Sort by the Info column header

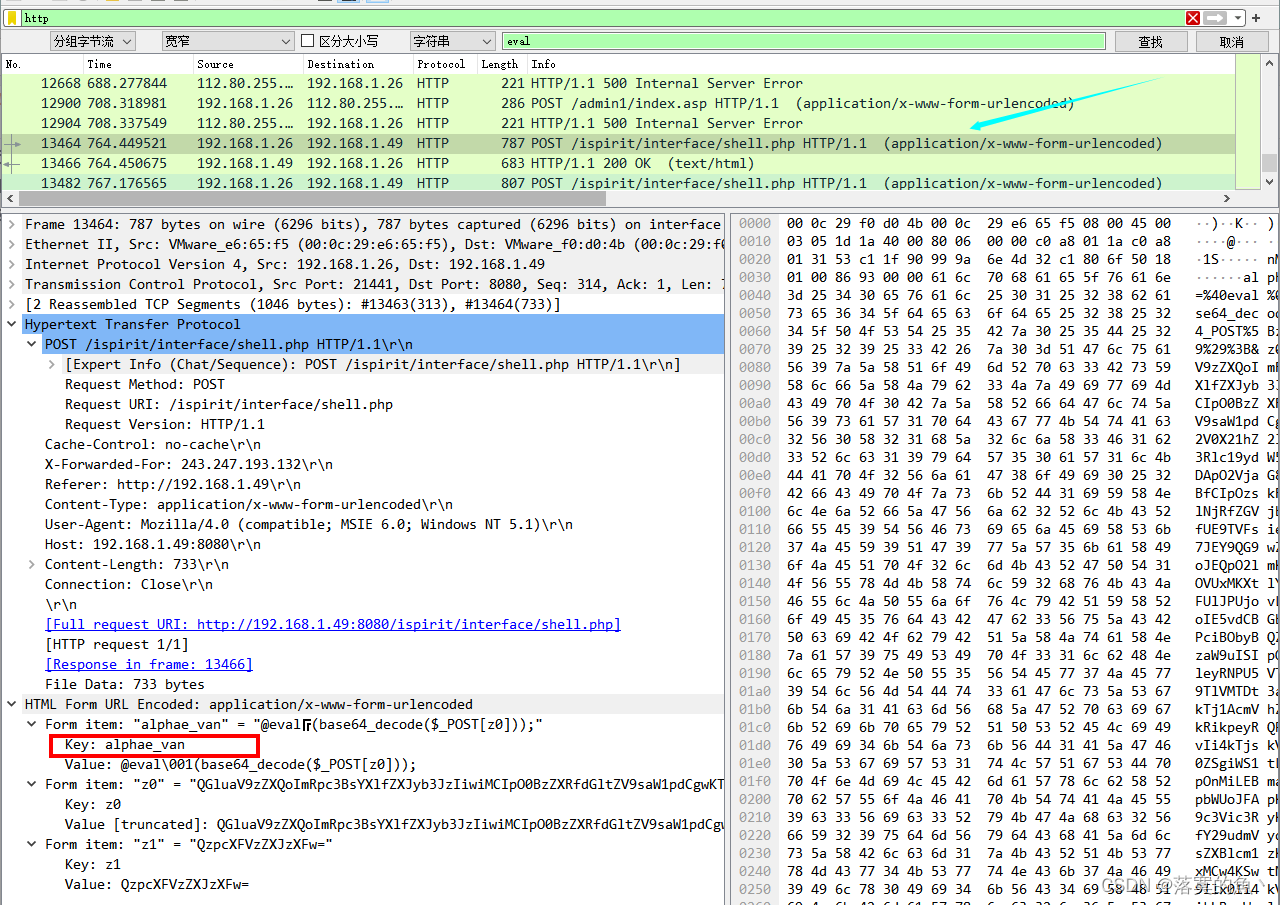(x=880, y=64)
